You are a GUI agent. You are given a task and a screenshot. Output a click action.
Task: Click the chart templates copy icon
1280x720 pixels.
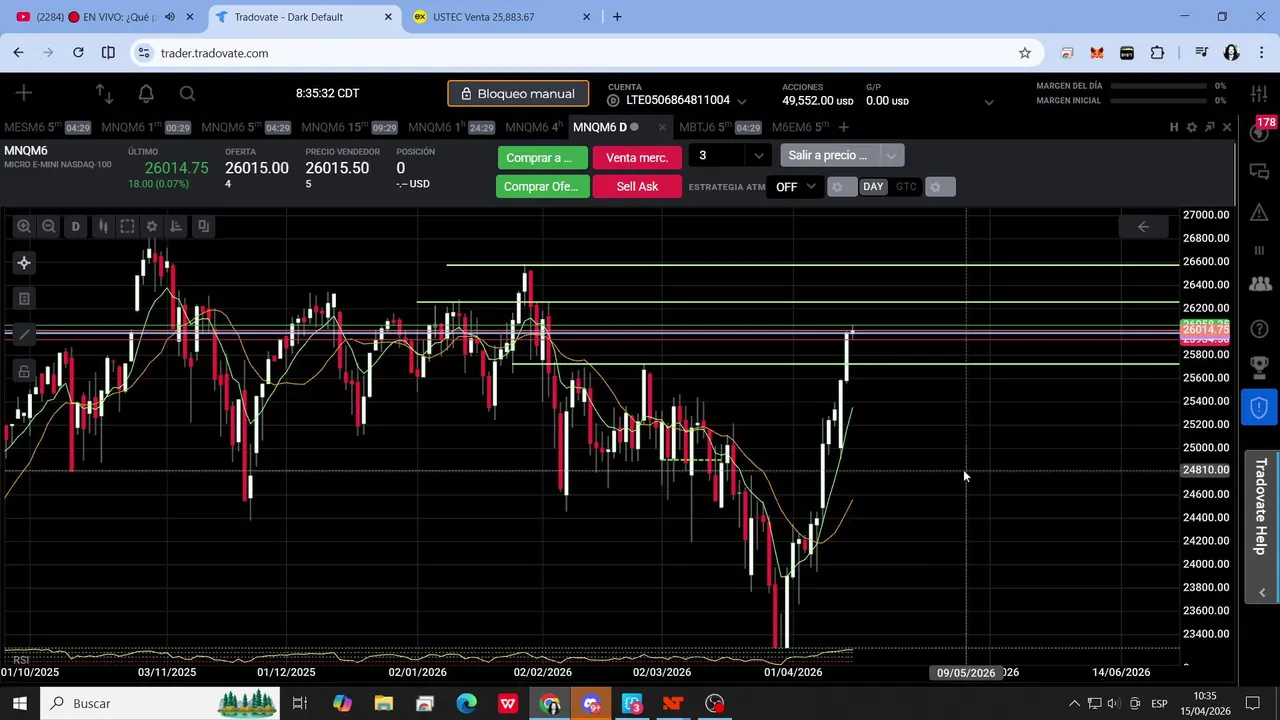tap(203, 226)
